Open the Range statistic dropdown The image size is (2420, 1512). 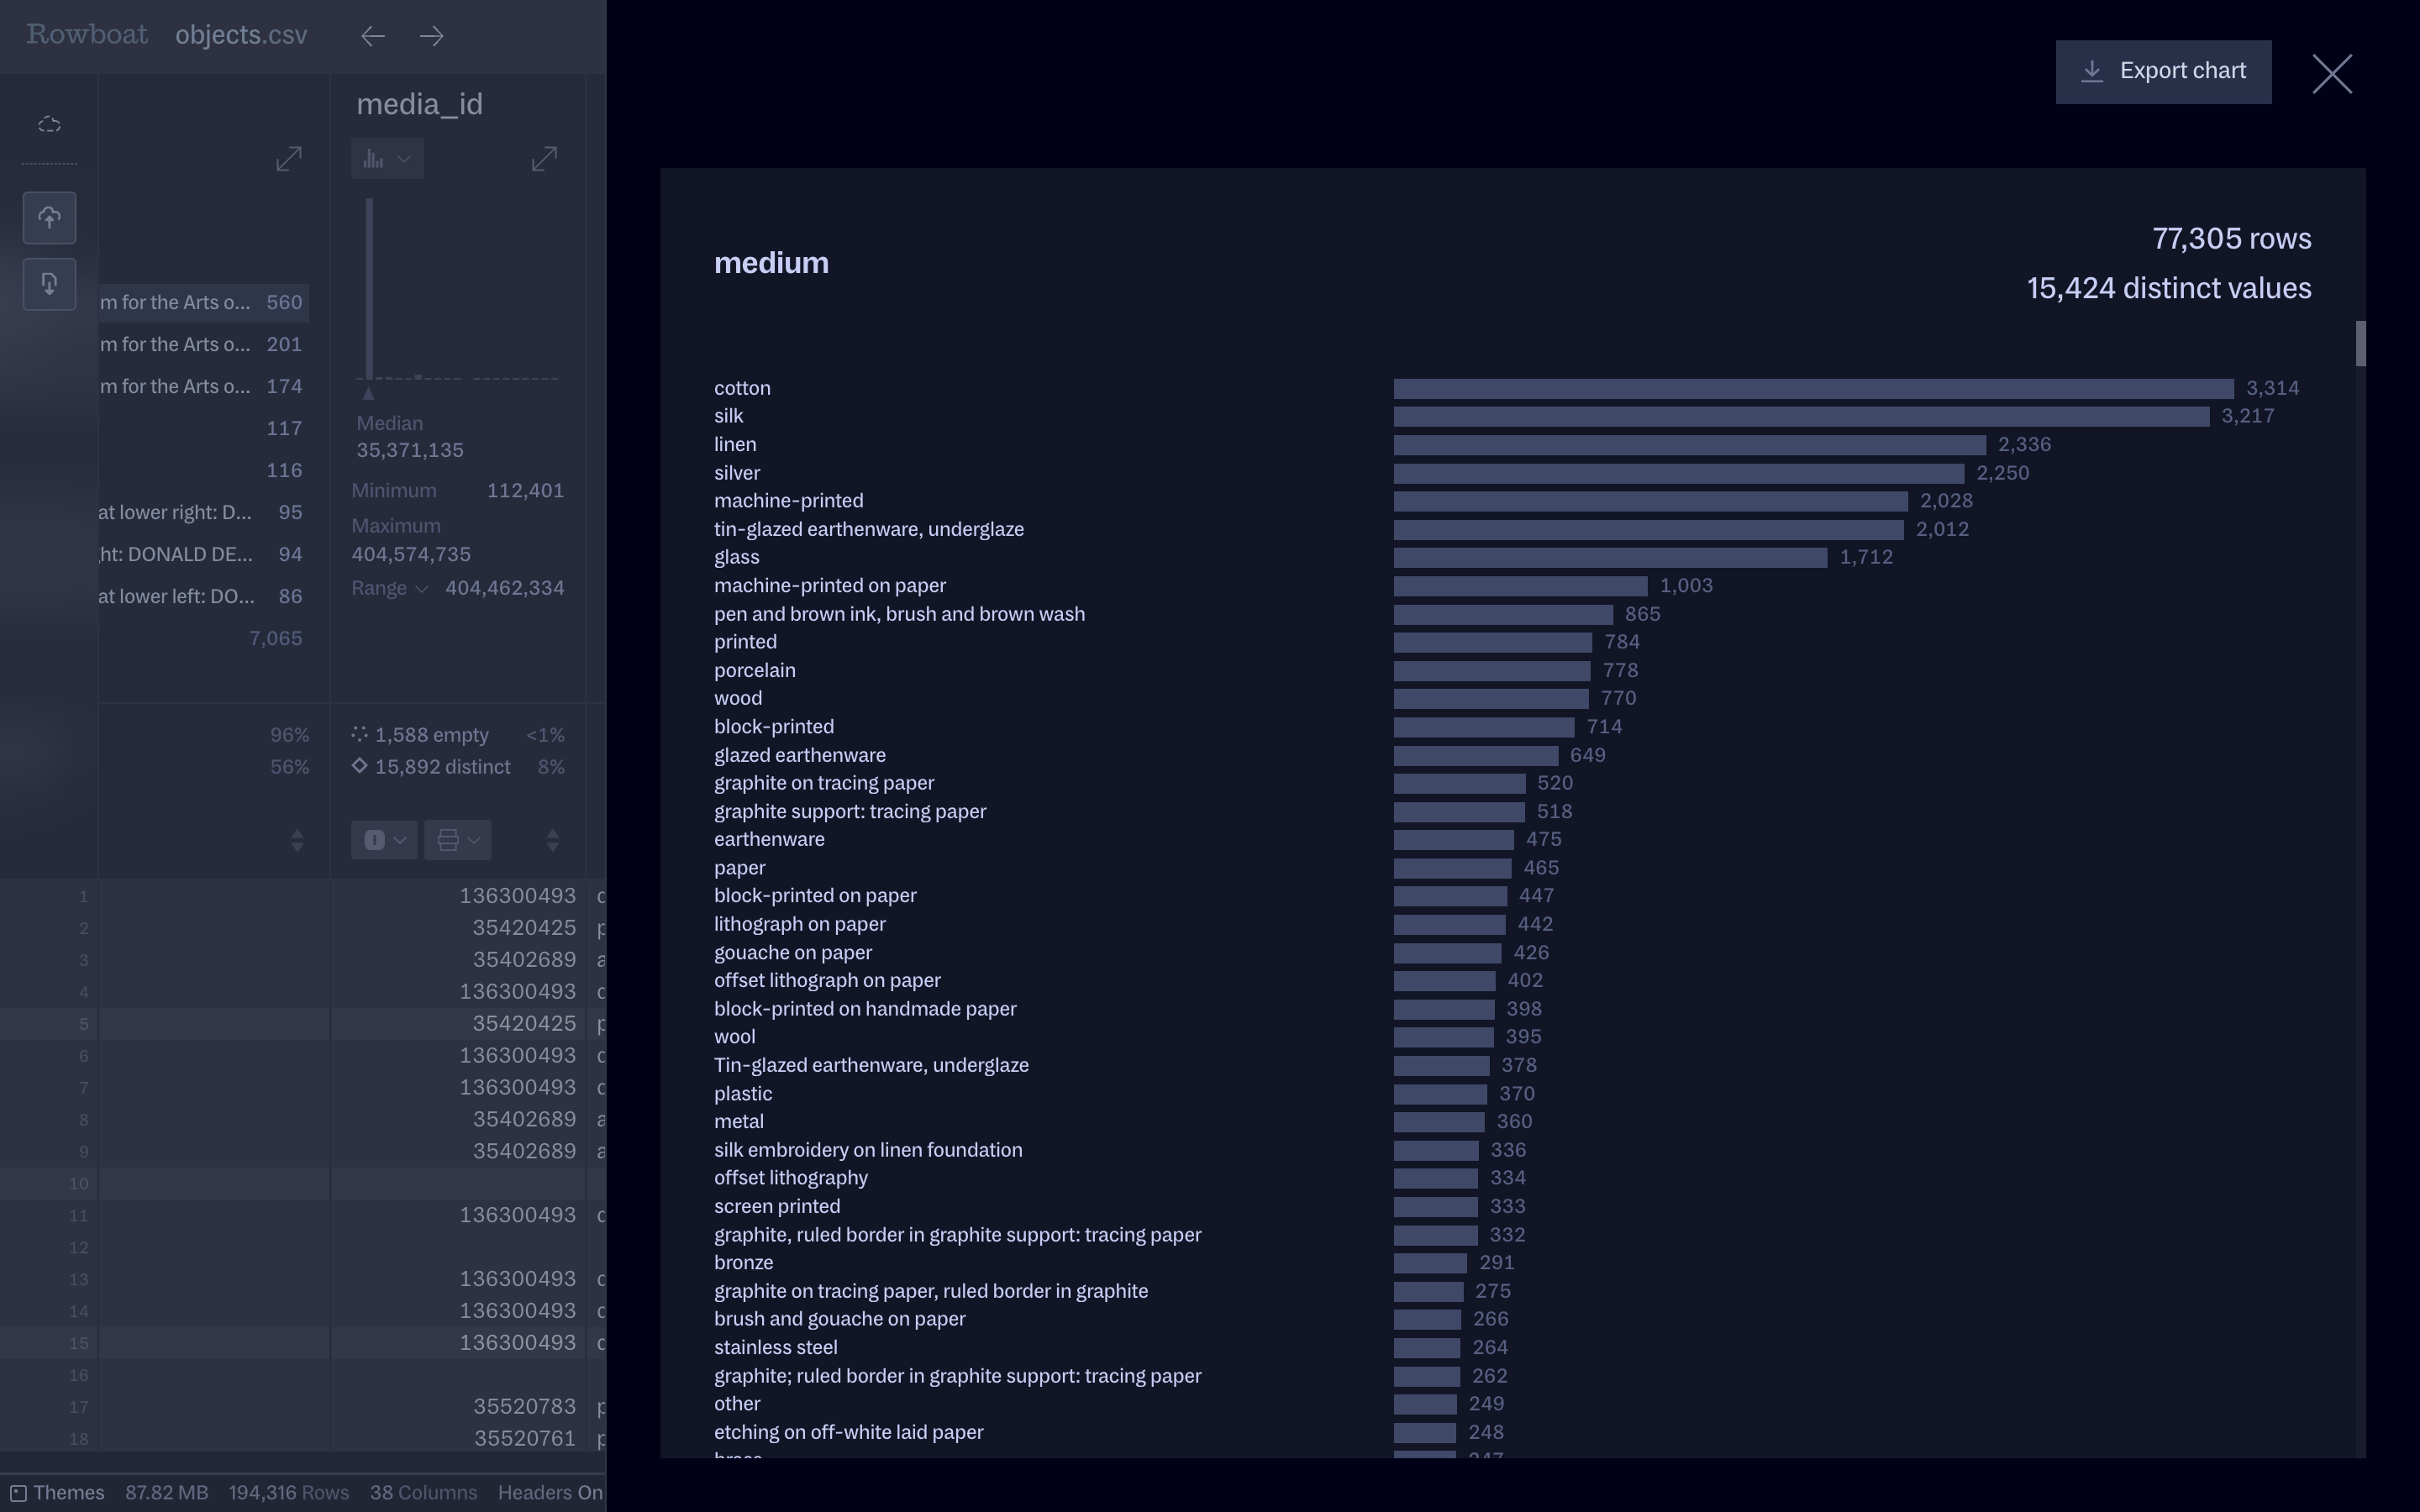click(390, 589)
